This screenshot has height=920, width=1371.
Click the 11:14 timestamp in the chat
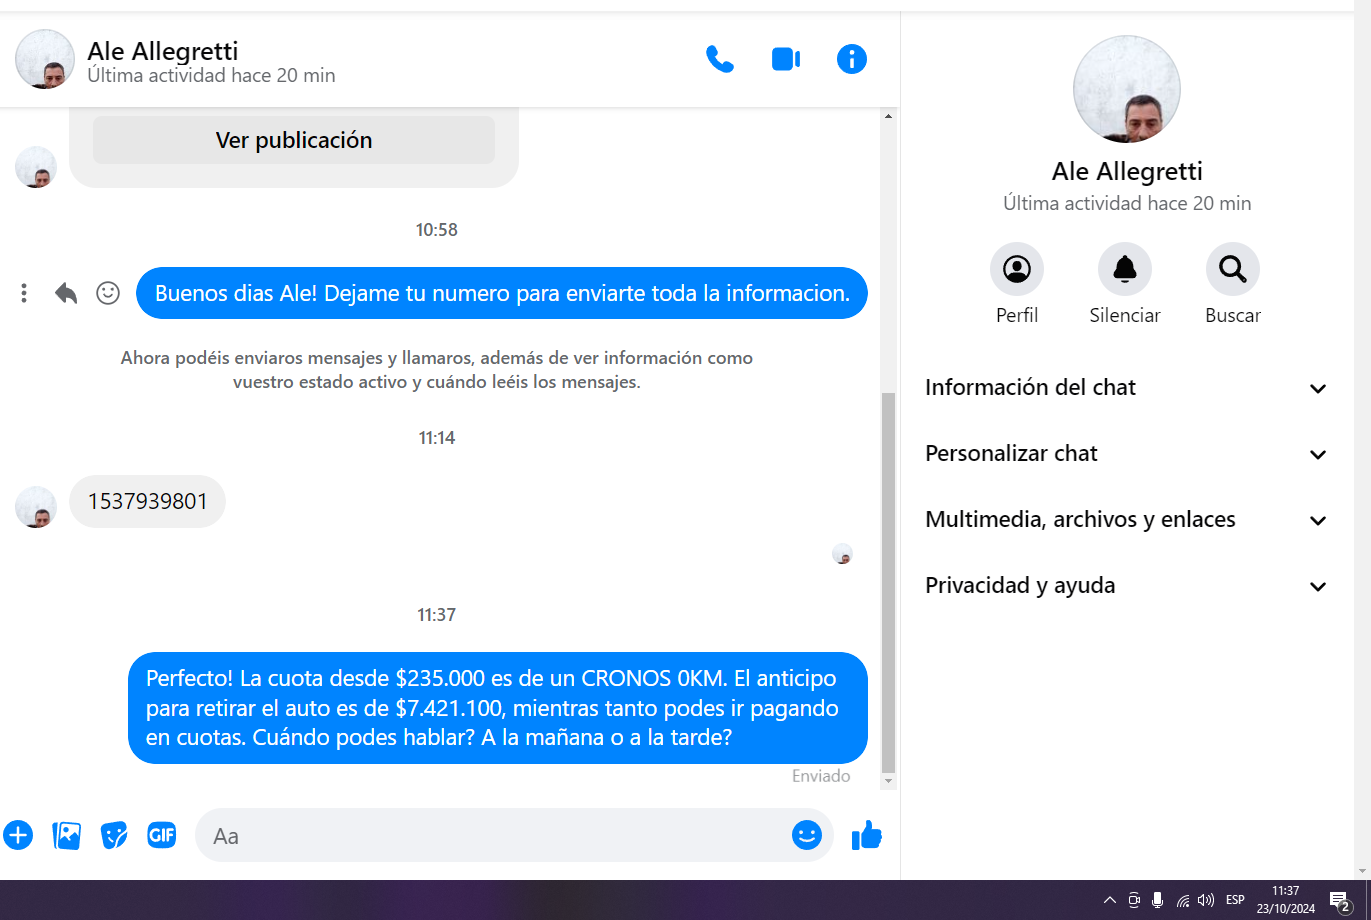(437, 438)
